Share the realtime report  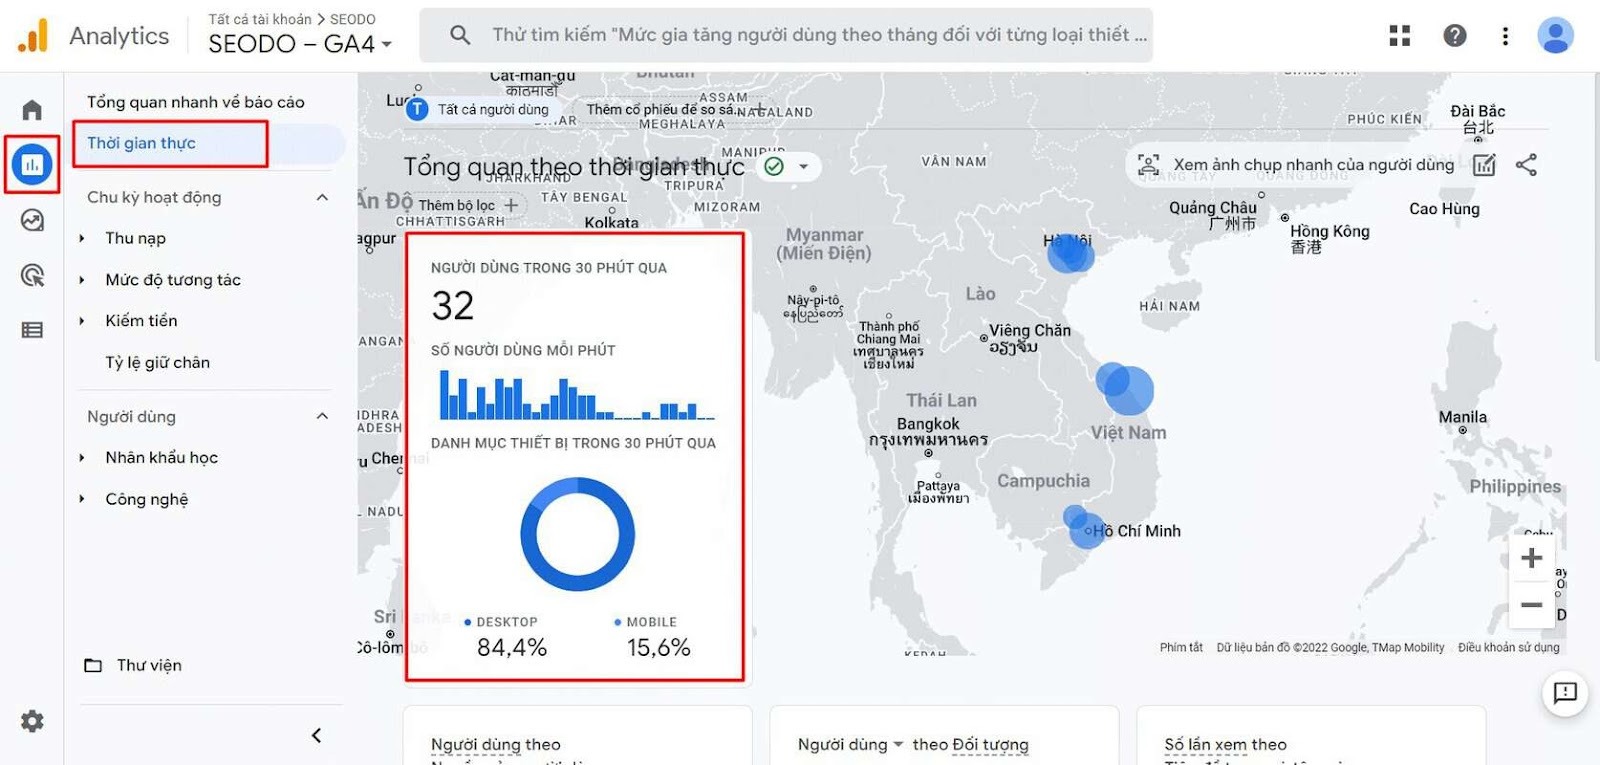pyautogui.click(x=1526, y=165)
